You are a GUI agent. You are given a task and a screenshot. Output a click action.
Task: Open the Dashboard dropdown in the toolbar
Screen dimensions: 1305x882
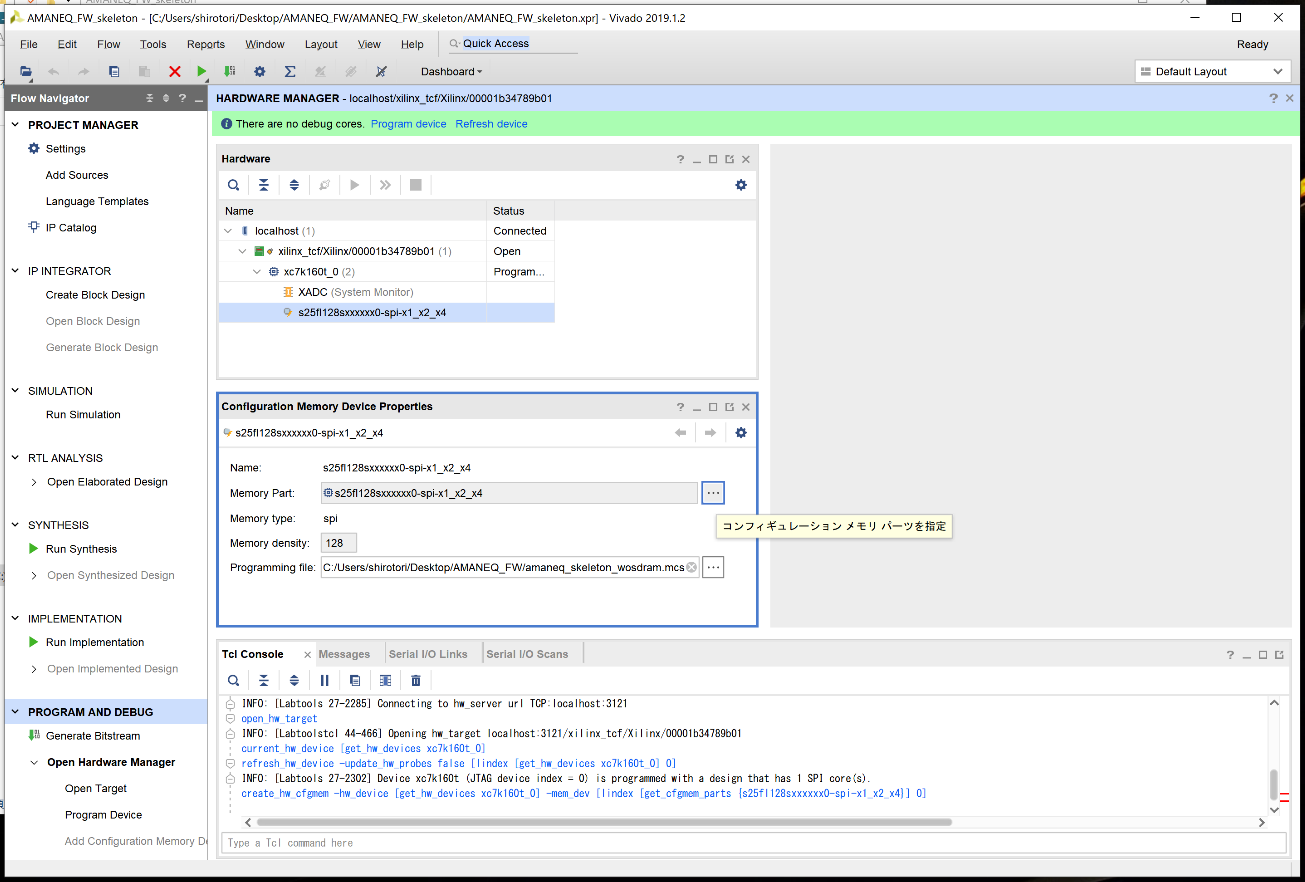pos(451,72)
